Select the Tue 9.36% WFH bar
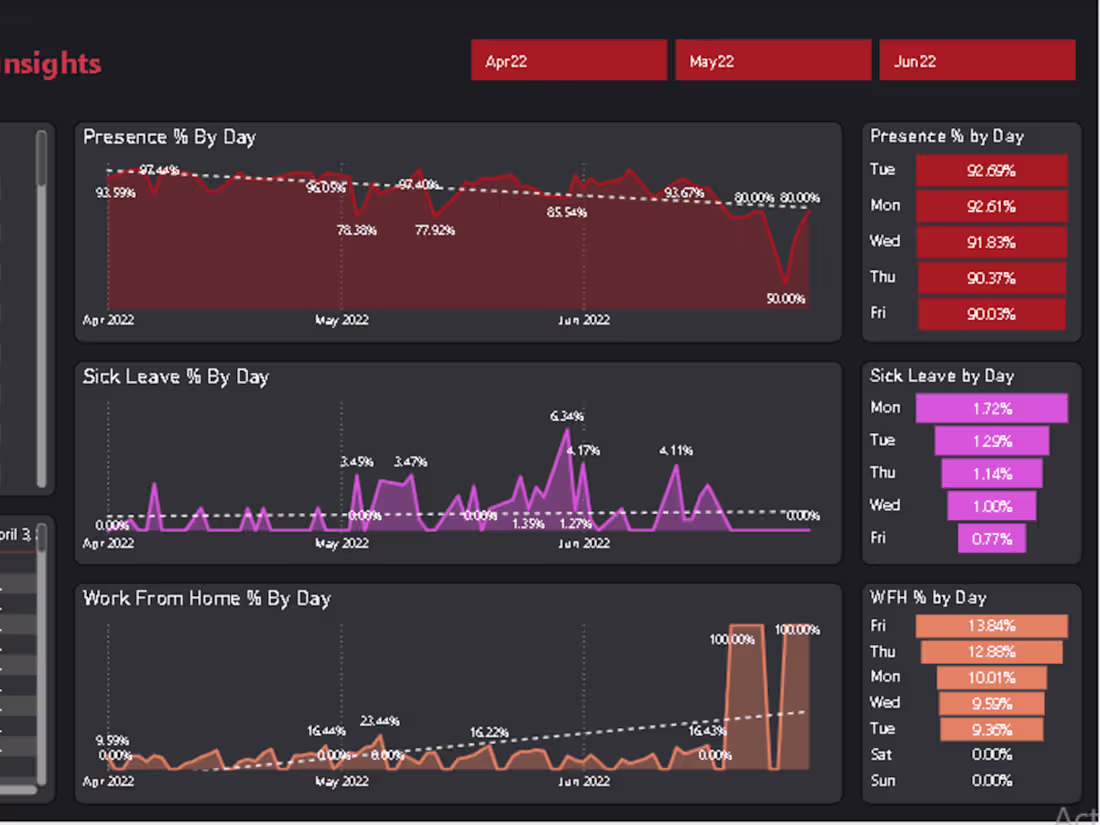 990,729
